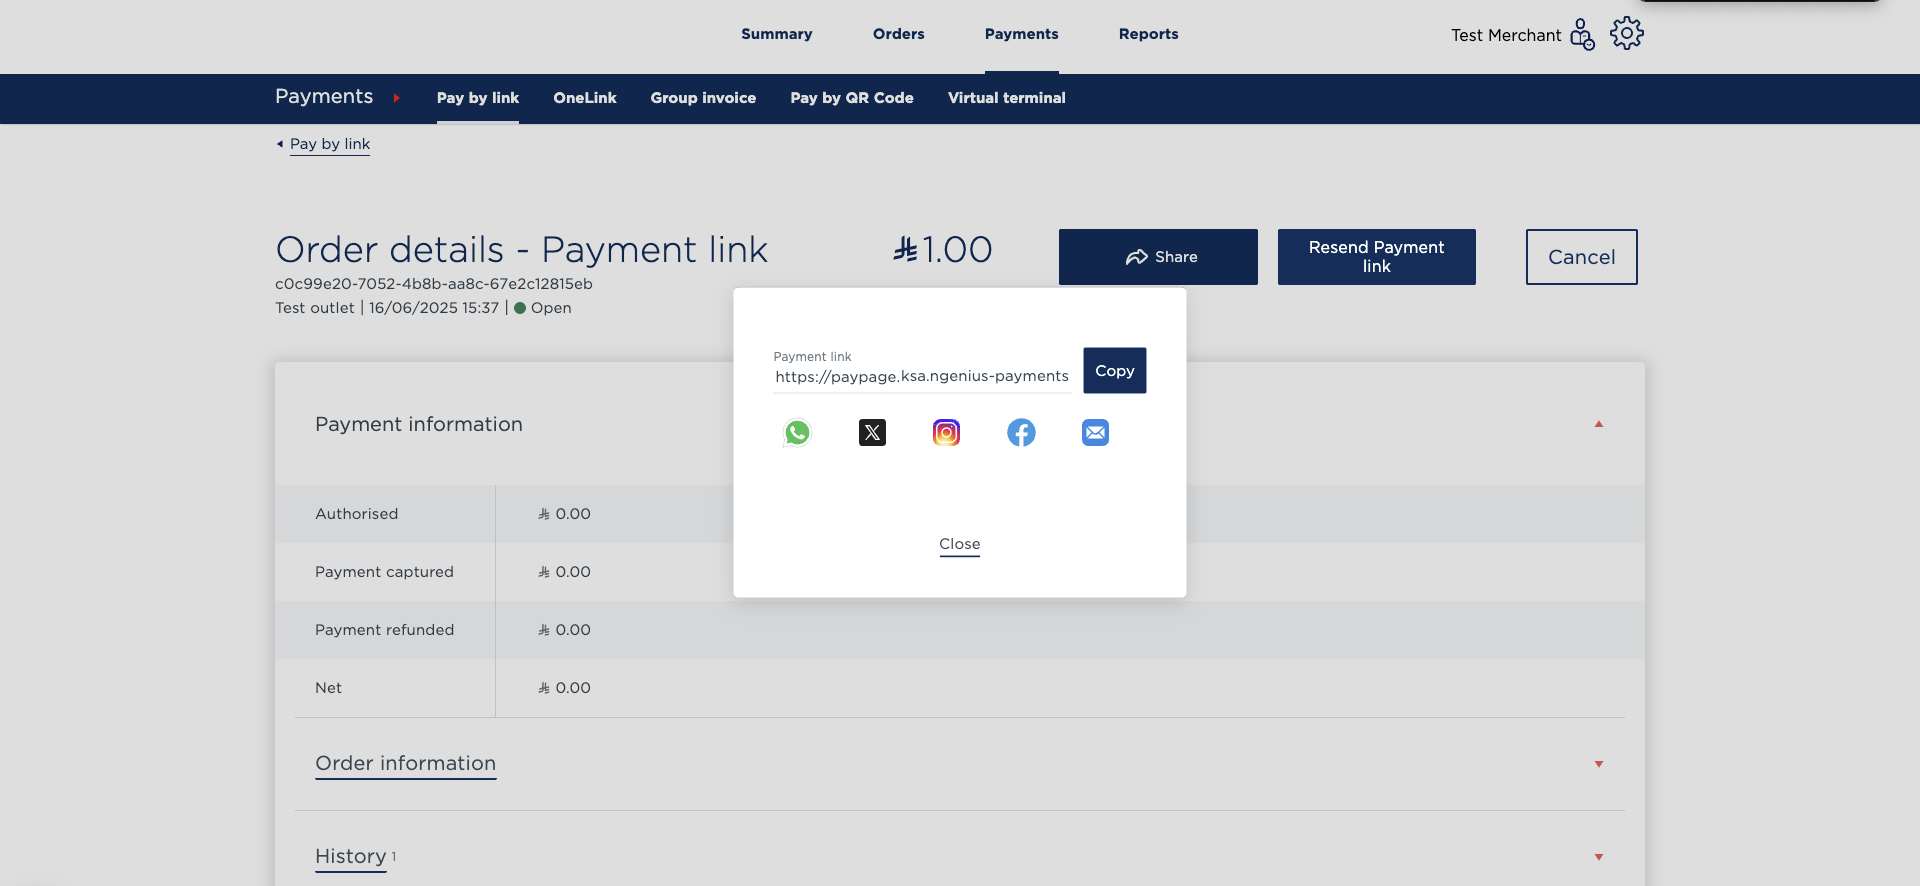Screen dimensions: 1920x886
Task: Open the Reports tab
Action: [x=1149, y=34]
